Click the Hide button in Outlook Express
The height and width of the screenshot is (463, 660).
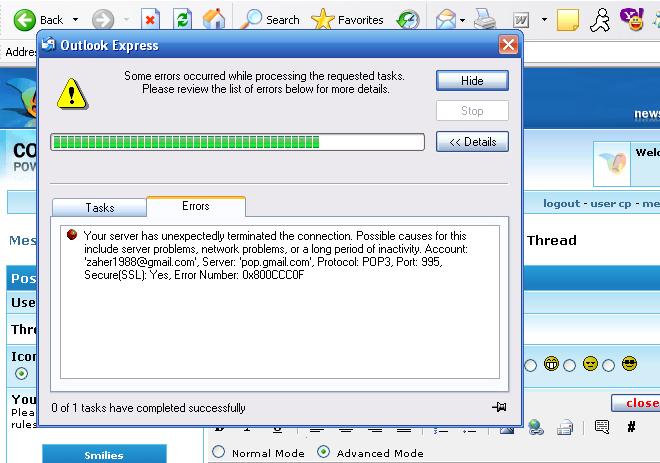coord(472,80)
